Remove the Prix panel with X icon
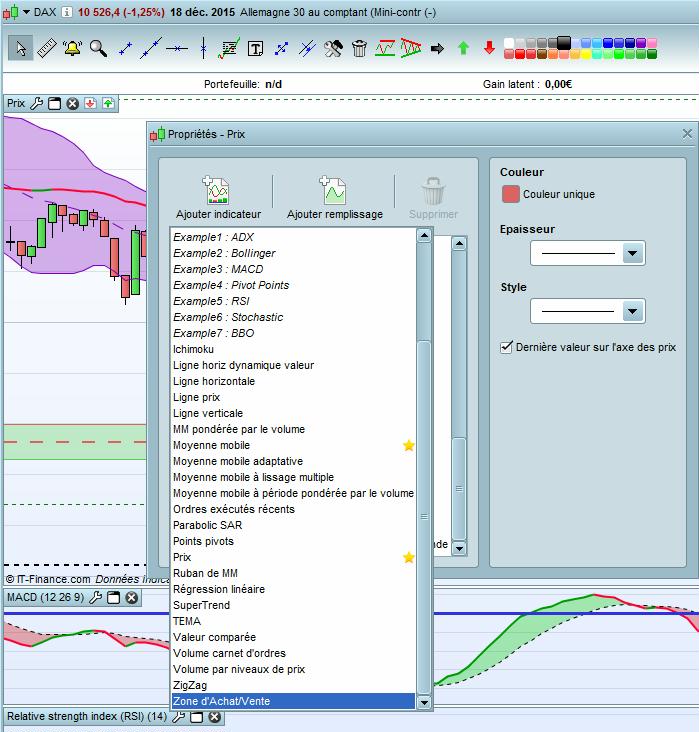 [x=72, y=103]
